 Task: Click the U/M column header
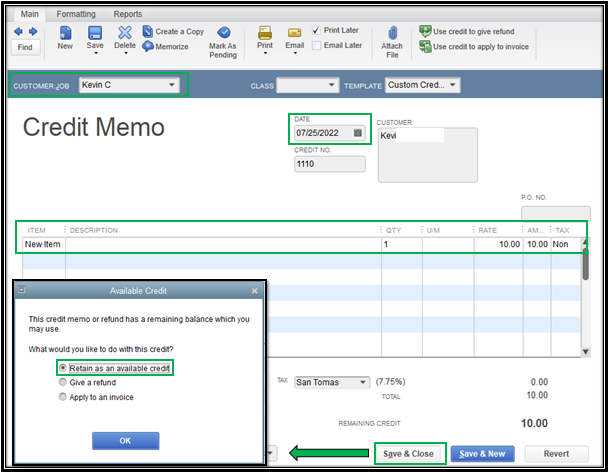(x=433, y=230)
